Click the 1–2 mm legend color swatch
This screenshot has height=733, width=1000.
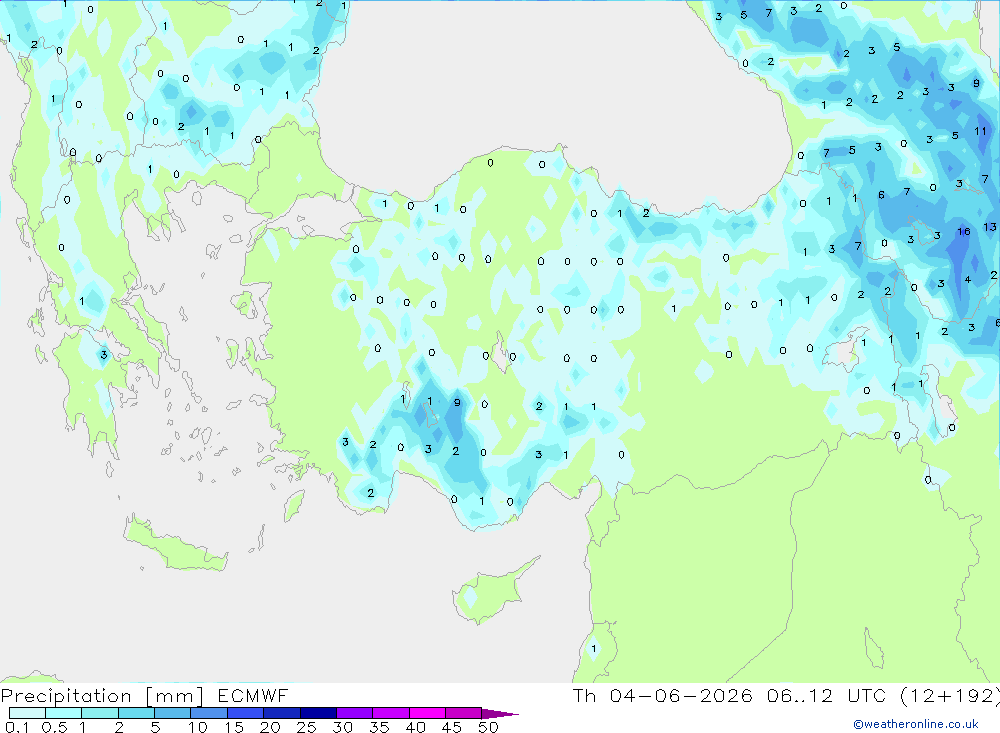100,713
